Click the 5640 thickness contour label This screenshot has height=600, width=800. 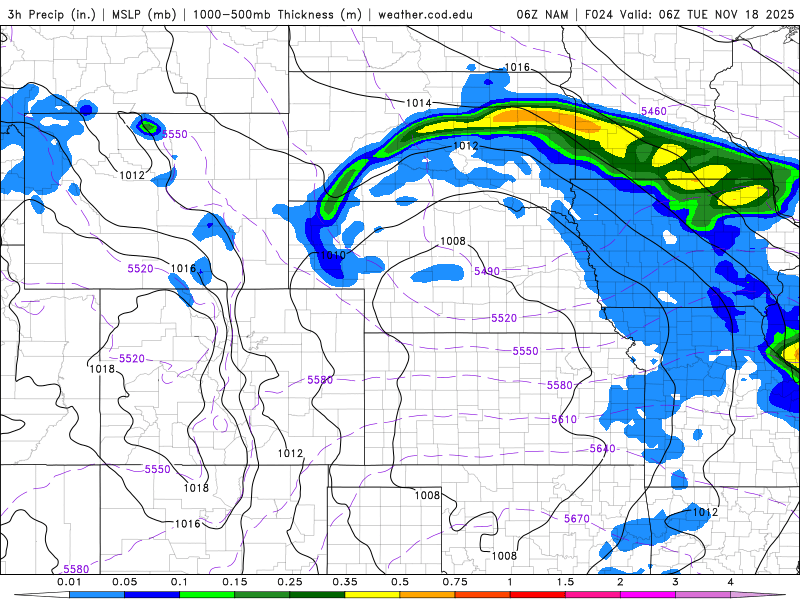point(603,448)
